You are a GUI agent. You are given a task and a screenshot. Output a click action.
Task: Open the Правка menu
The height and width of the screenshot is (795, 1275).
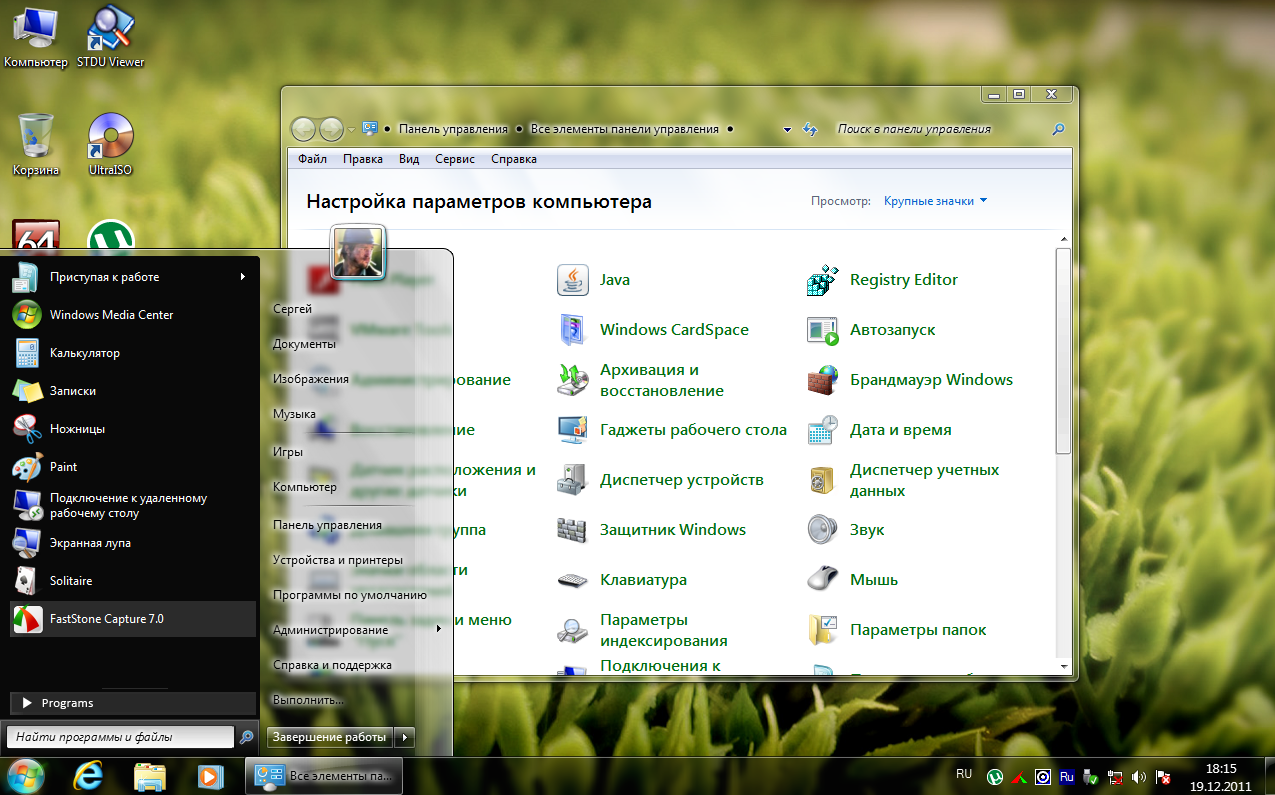362,159
